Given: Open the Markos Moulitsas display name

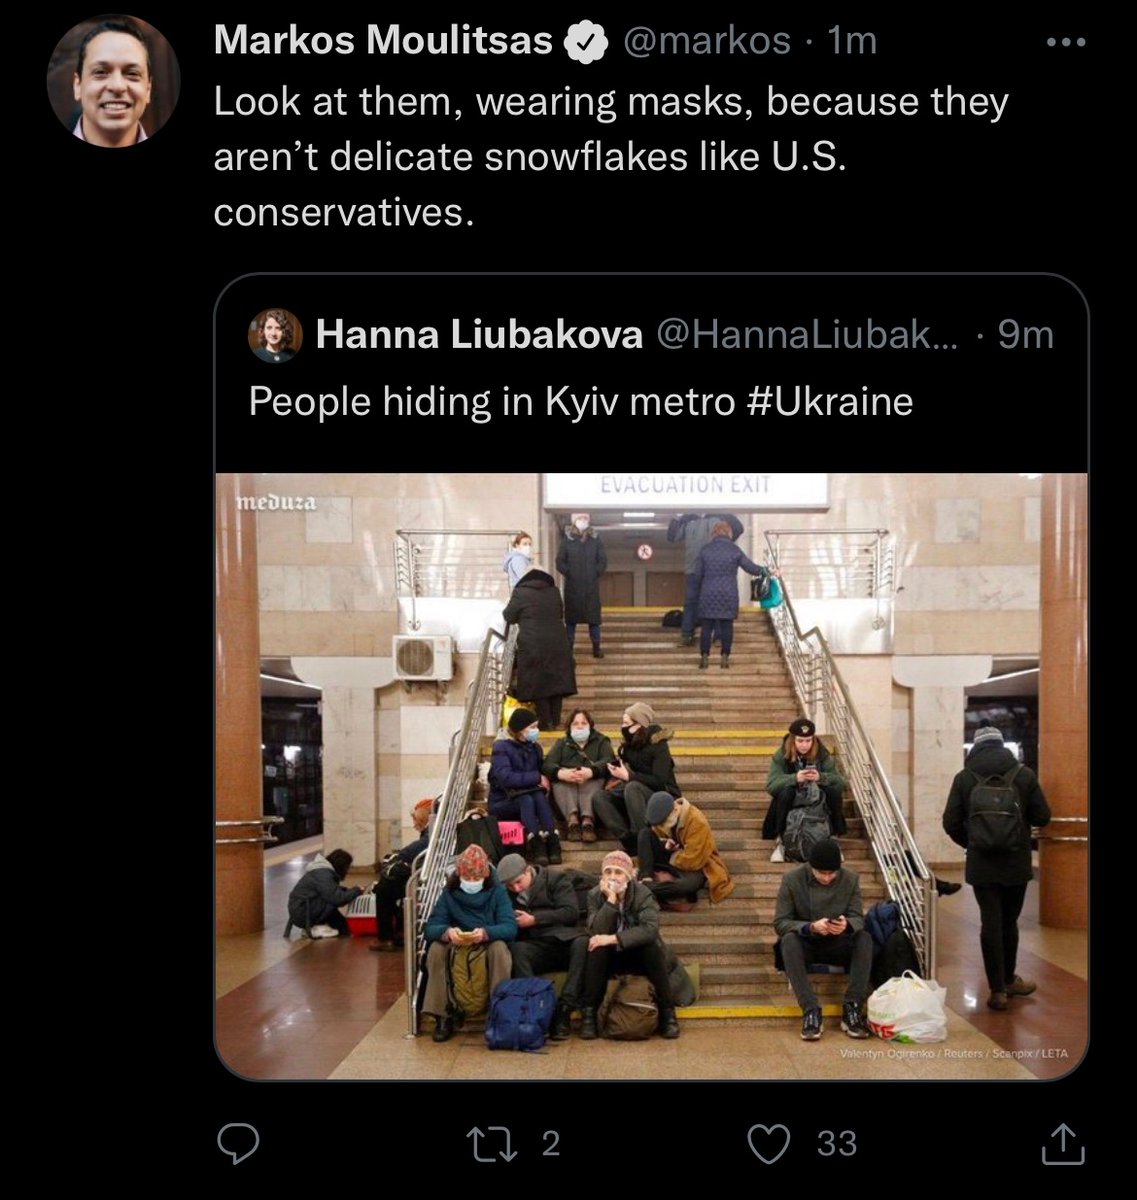Looking at the screenshot, I should point(383,41).
